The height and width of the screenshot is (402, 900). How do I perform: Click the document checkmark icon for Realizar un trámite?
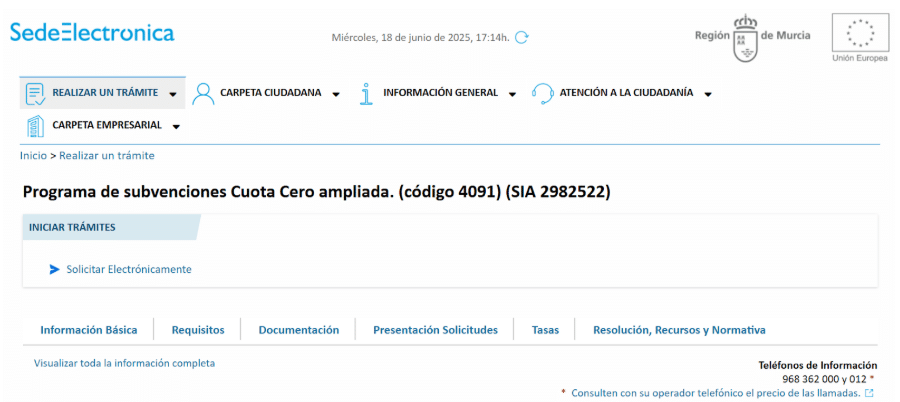(36, 94)
